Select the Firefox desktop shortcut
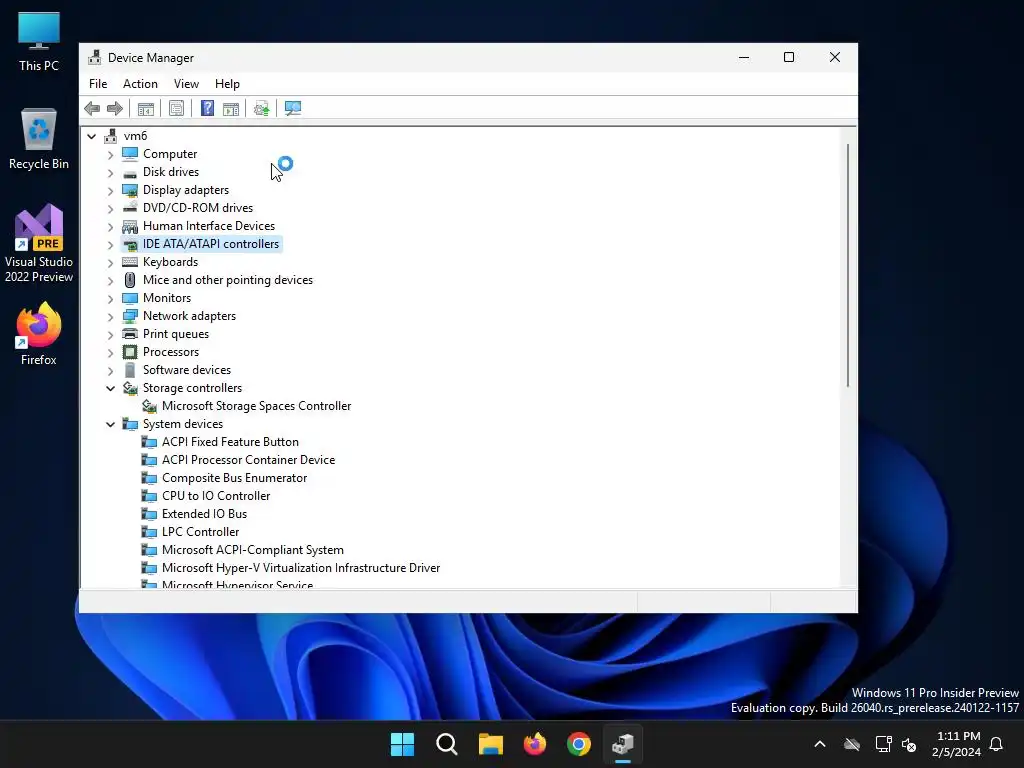 [x=39, y=334]
